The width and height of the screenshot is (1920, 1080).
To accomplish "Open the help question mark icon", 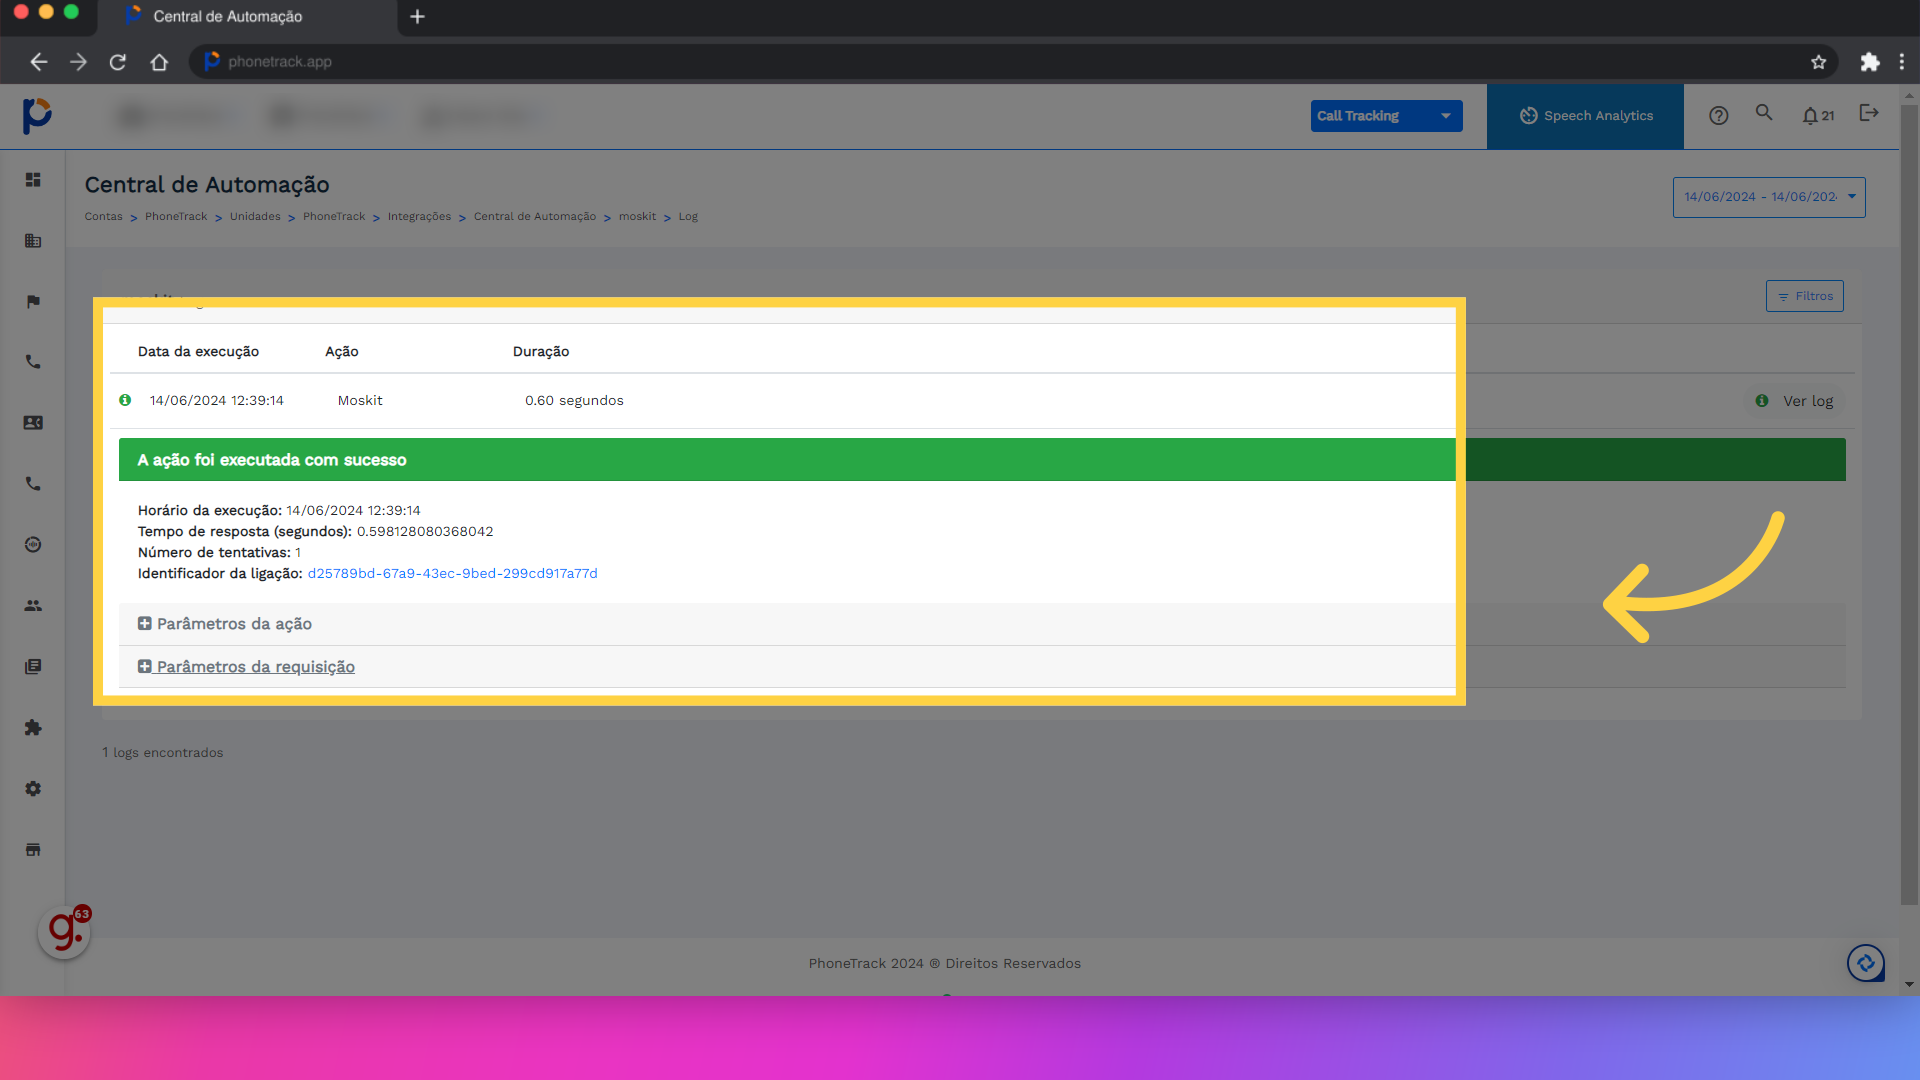I will tap(1719, 116).
